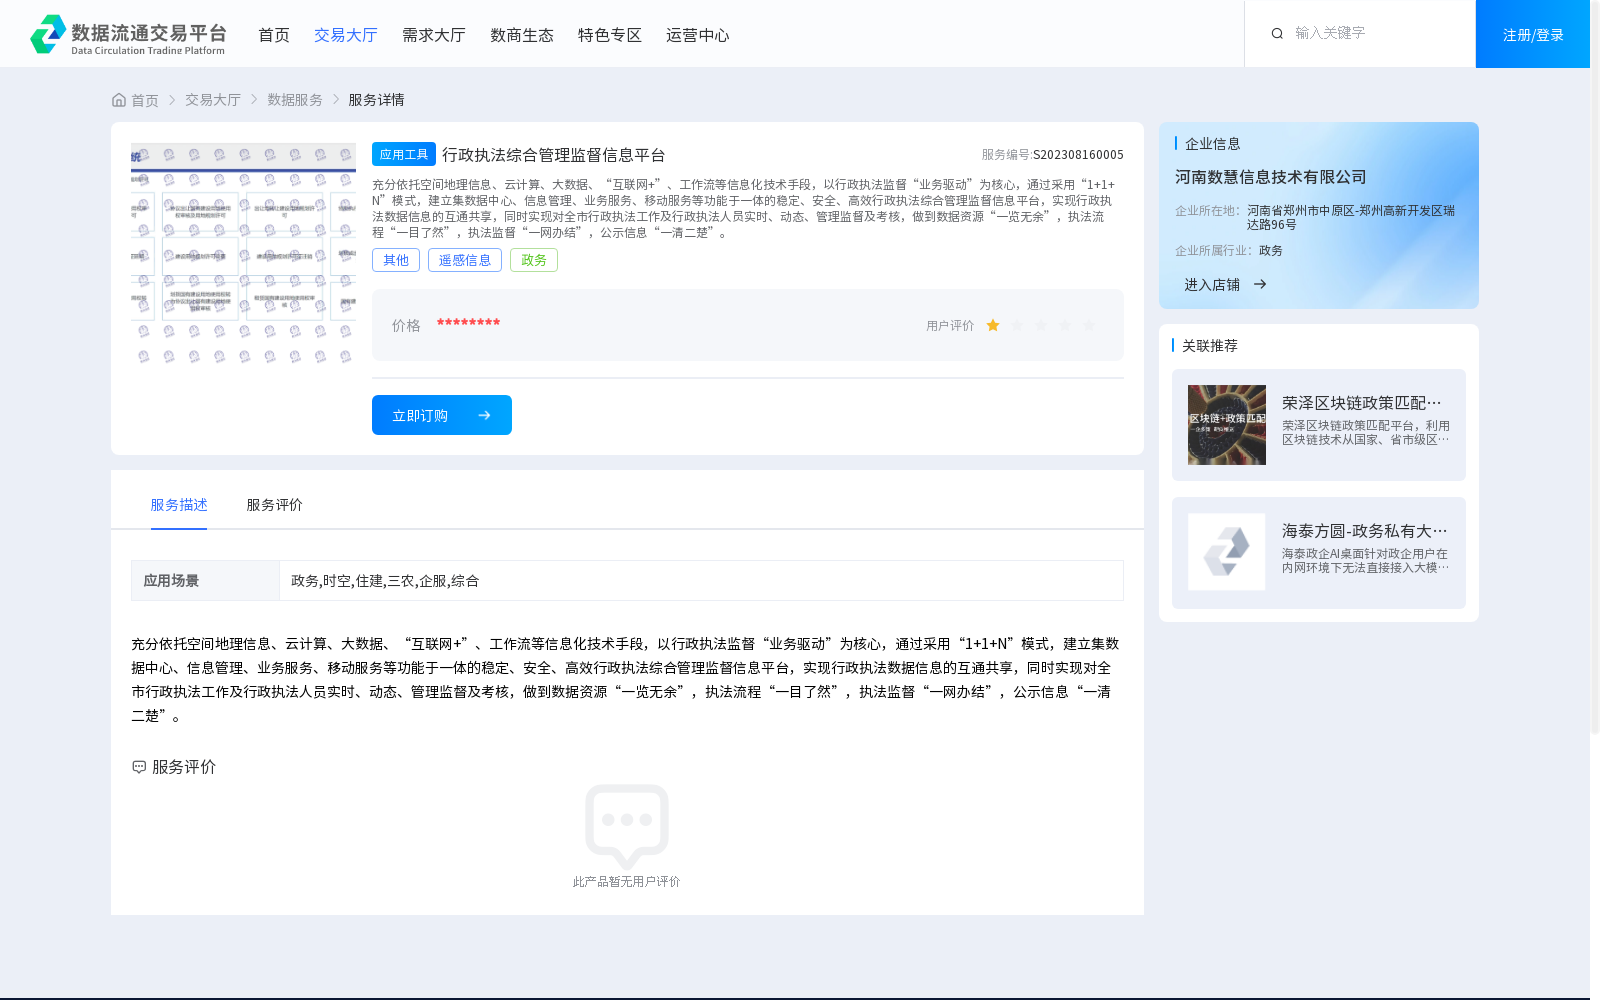Screen dimensions: 1600x1000
Task: Open the 运营中心 menu item
Action: tap(698, 35)
